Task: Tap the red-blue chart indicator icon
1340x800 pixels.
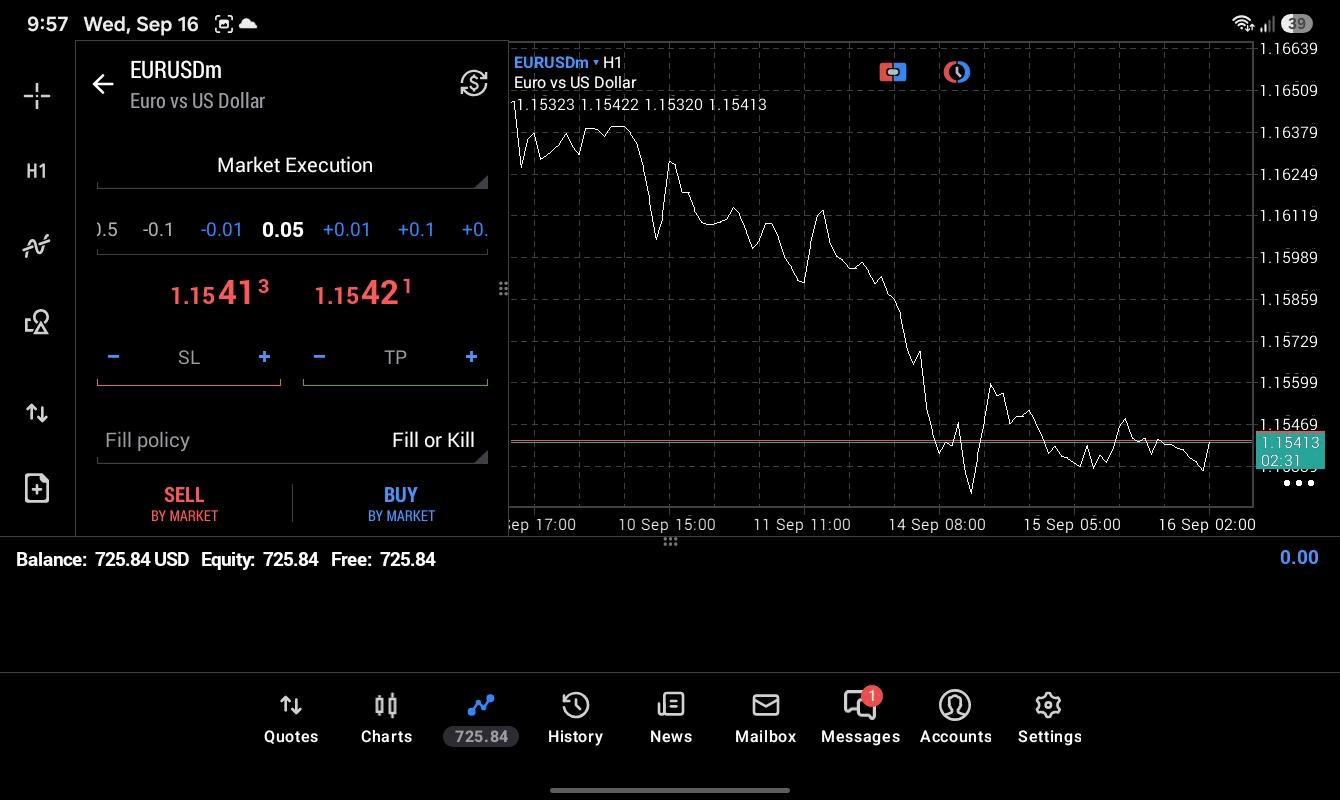Action: (x=893, y=72)
